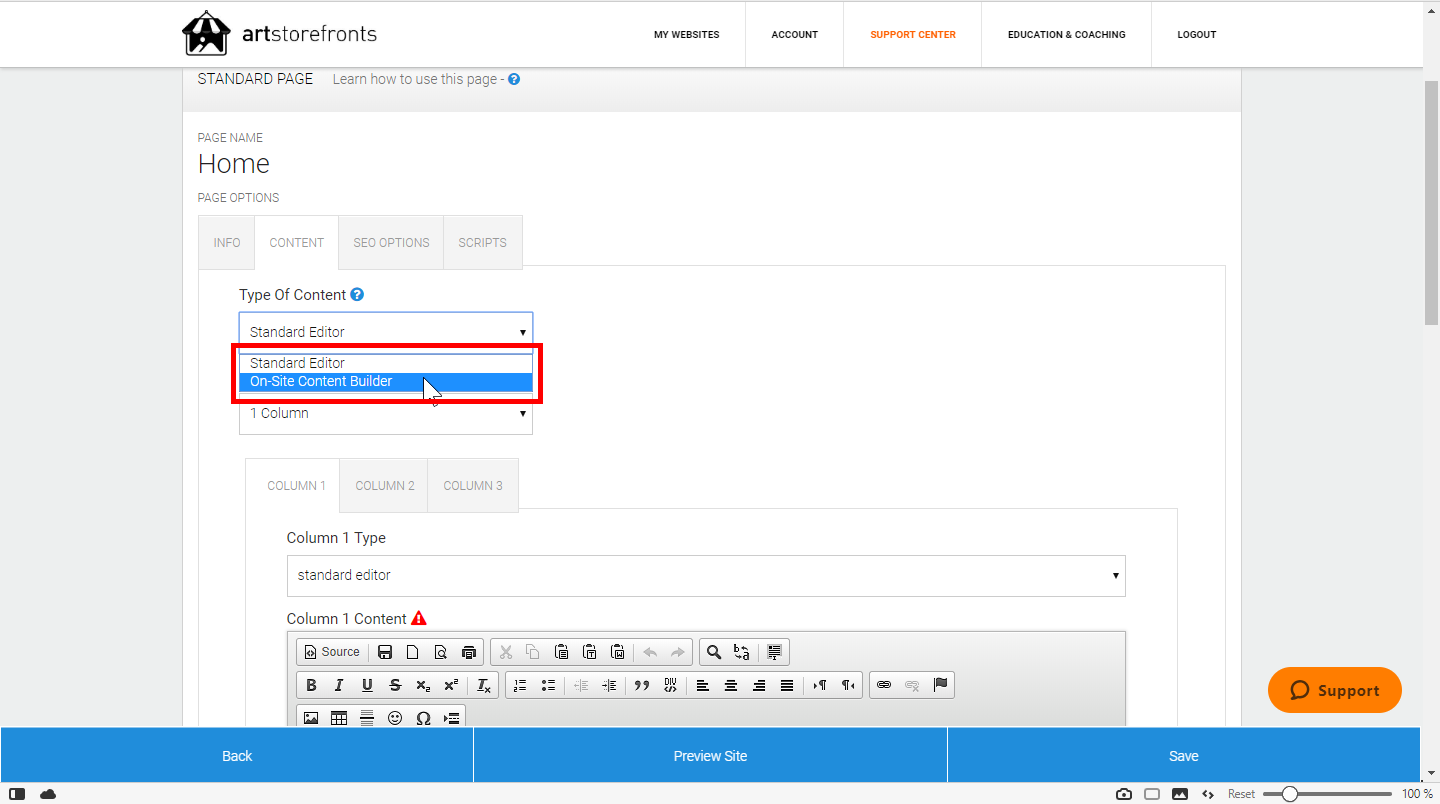This screenshot has height=804, width=1440.
Task: Click the Insert Image icon in editor
Action: click(311, 718)
